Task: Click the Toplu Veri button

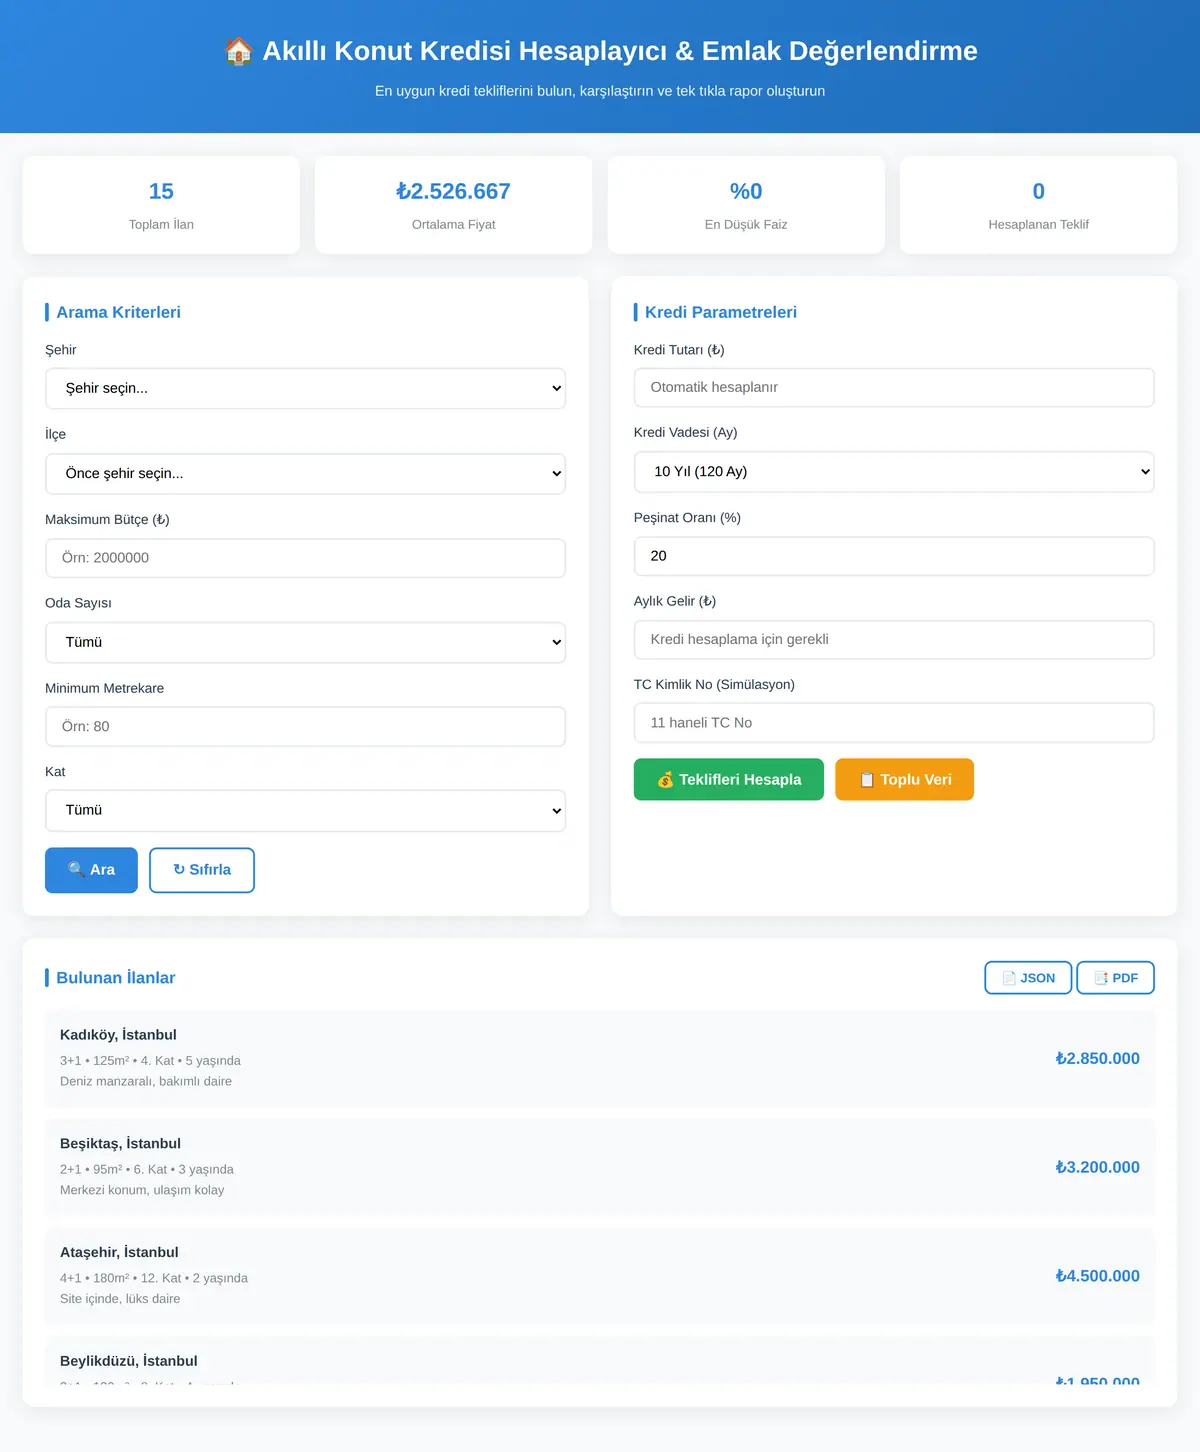Action: pyautogui.click(x=904, y=779)
